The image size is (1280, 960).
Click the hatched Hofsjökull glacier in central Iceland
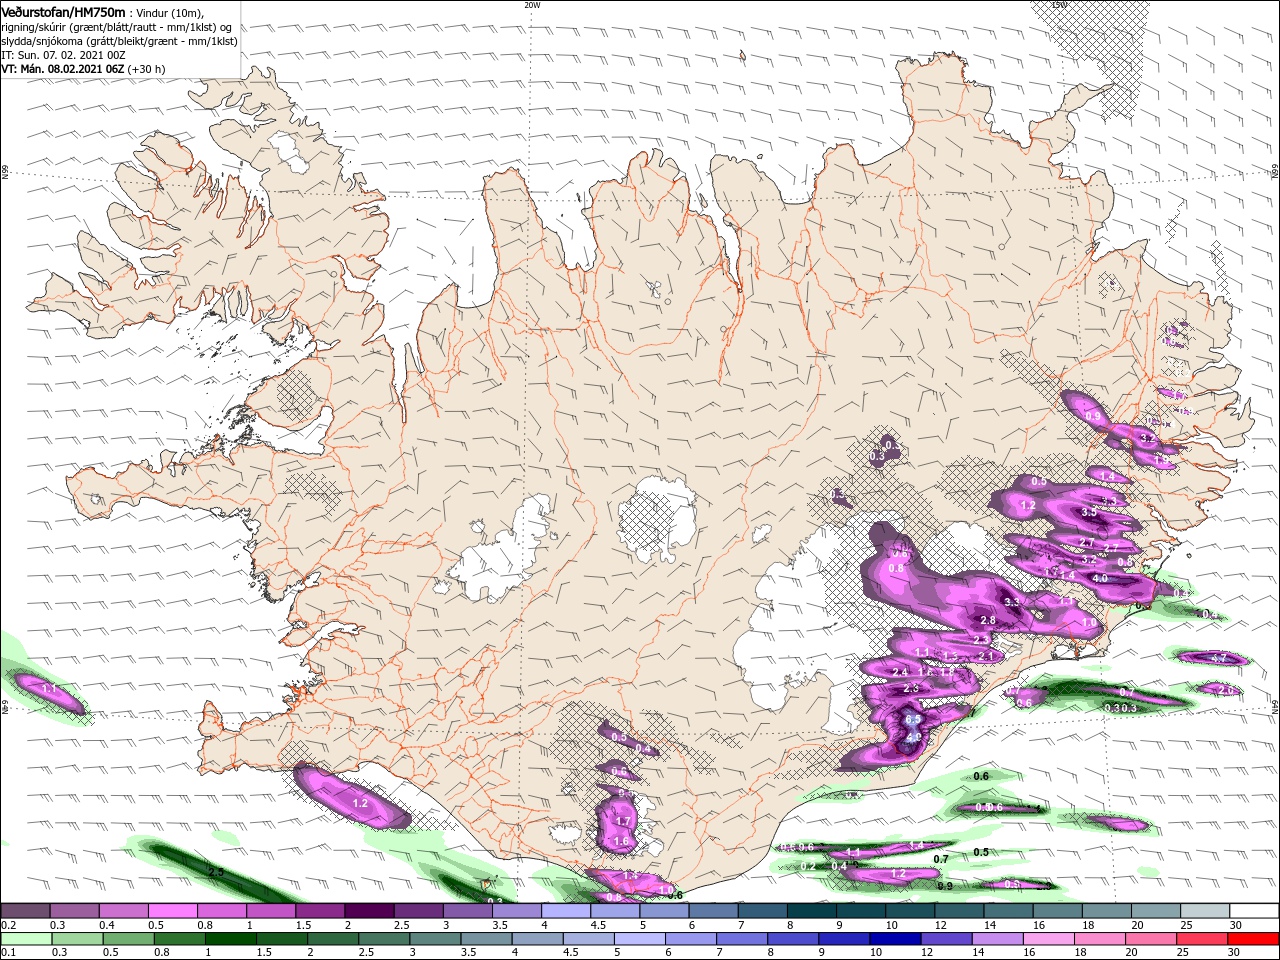pos(656,520)
